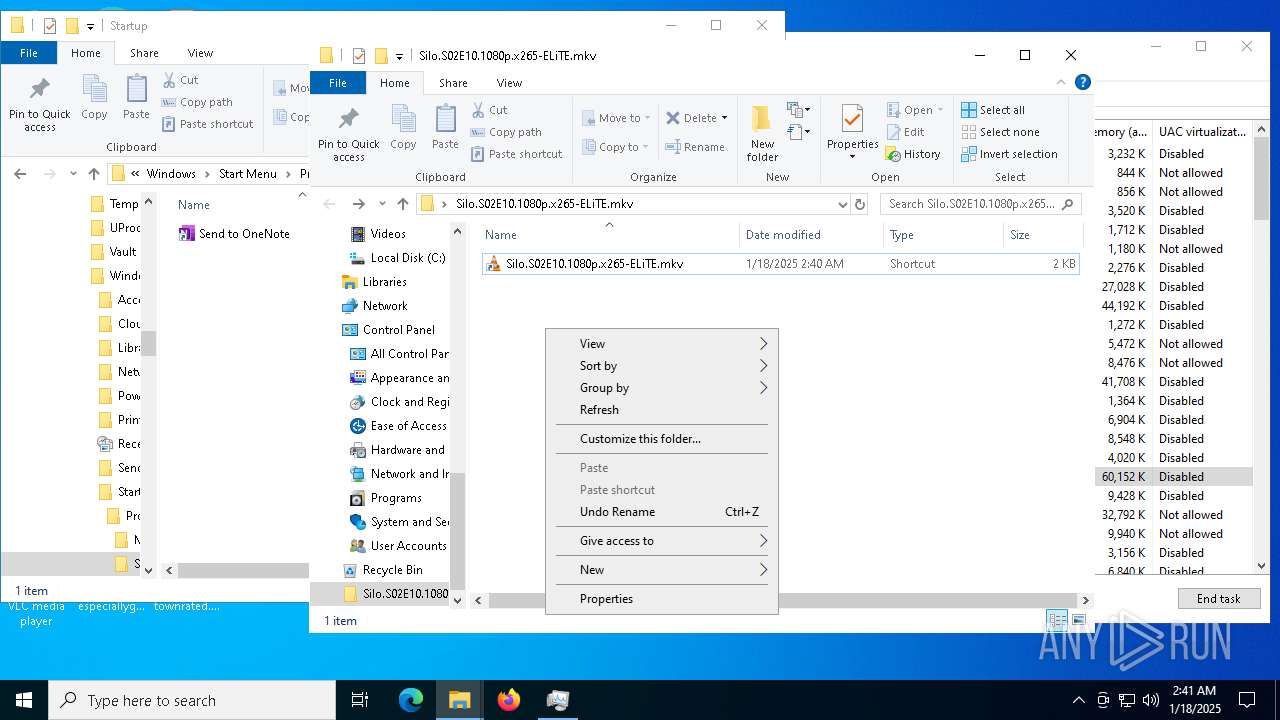Expand address bar history dropdown

(x=843, y=204)
